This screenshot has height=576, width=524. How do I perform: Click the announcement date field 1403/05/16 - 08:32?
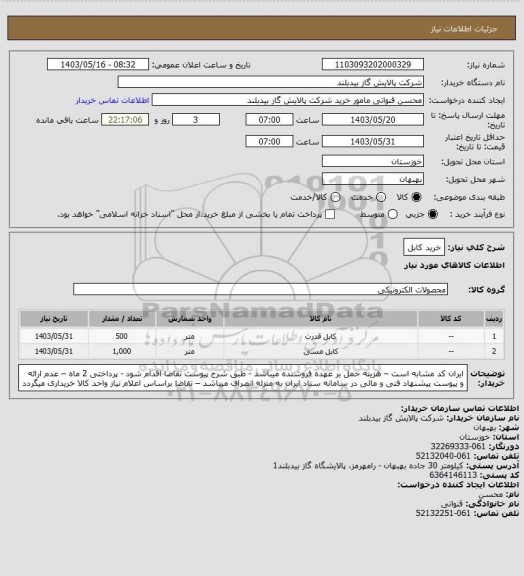click(x=98, y=64)
